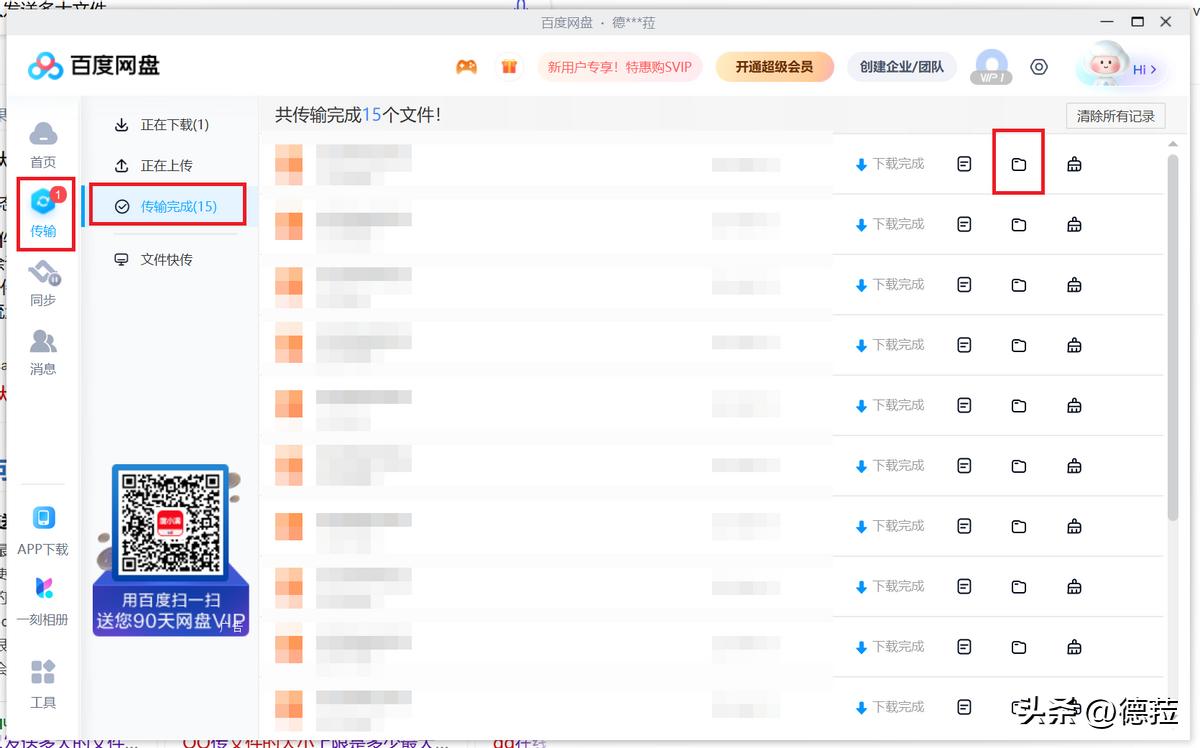
Task: Click 清除所有记录 button
Action: pyautogui.click(x=1116, y=116)
